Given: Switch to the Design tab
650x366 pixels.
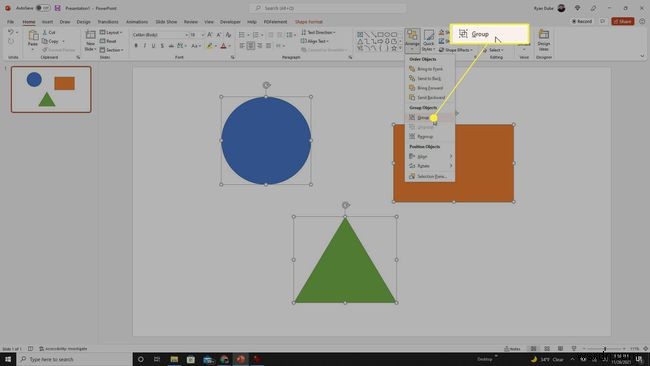Looking at the screenshot, I should click(x=83, y=22).
